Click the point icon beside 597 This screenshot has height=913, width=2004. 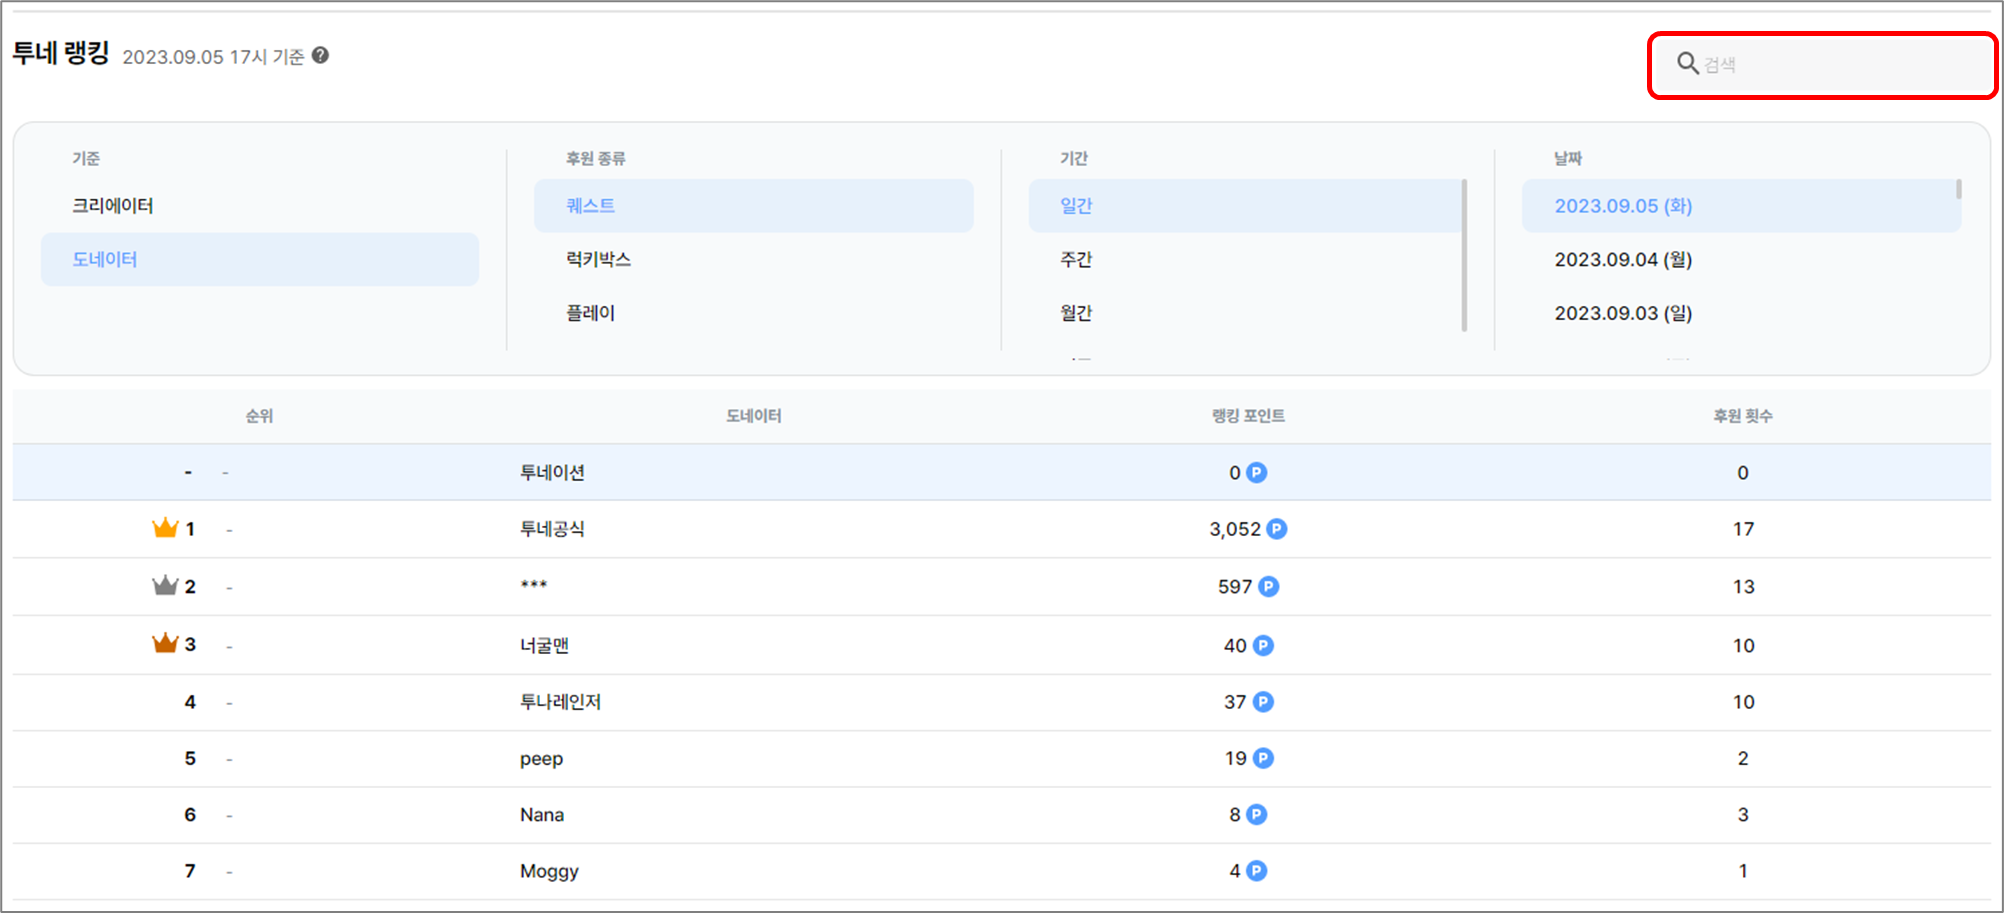[x=1268, y=587]
